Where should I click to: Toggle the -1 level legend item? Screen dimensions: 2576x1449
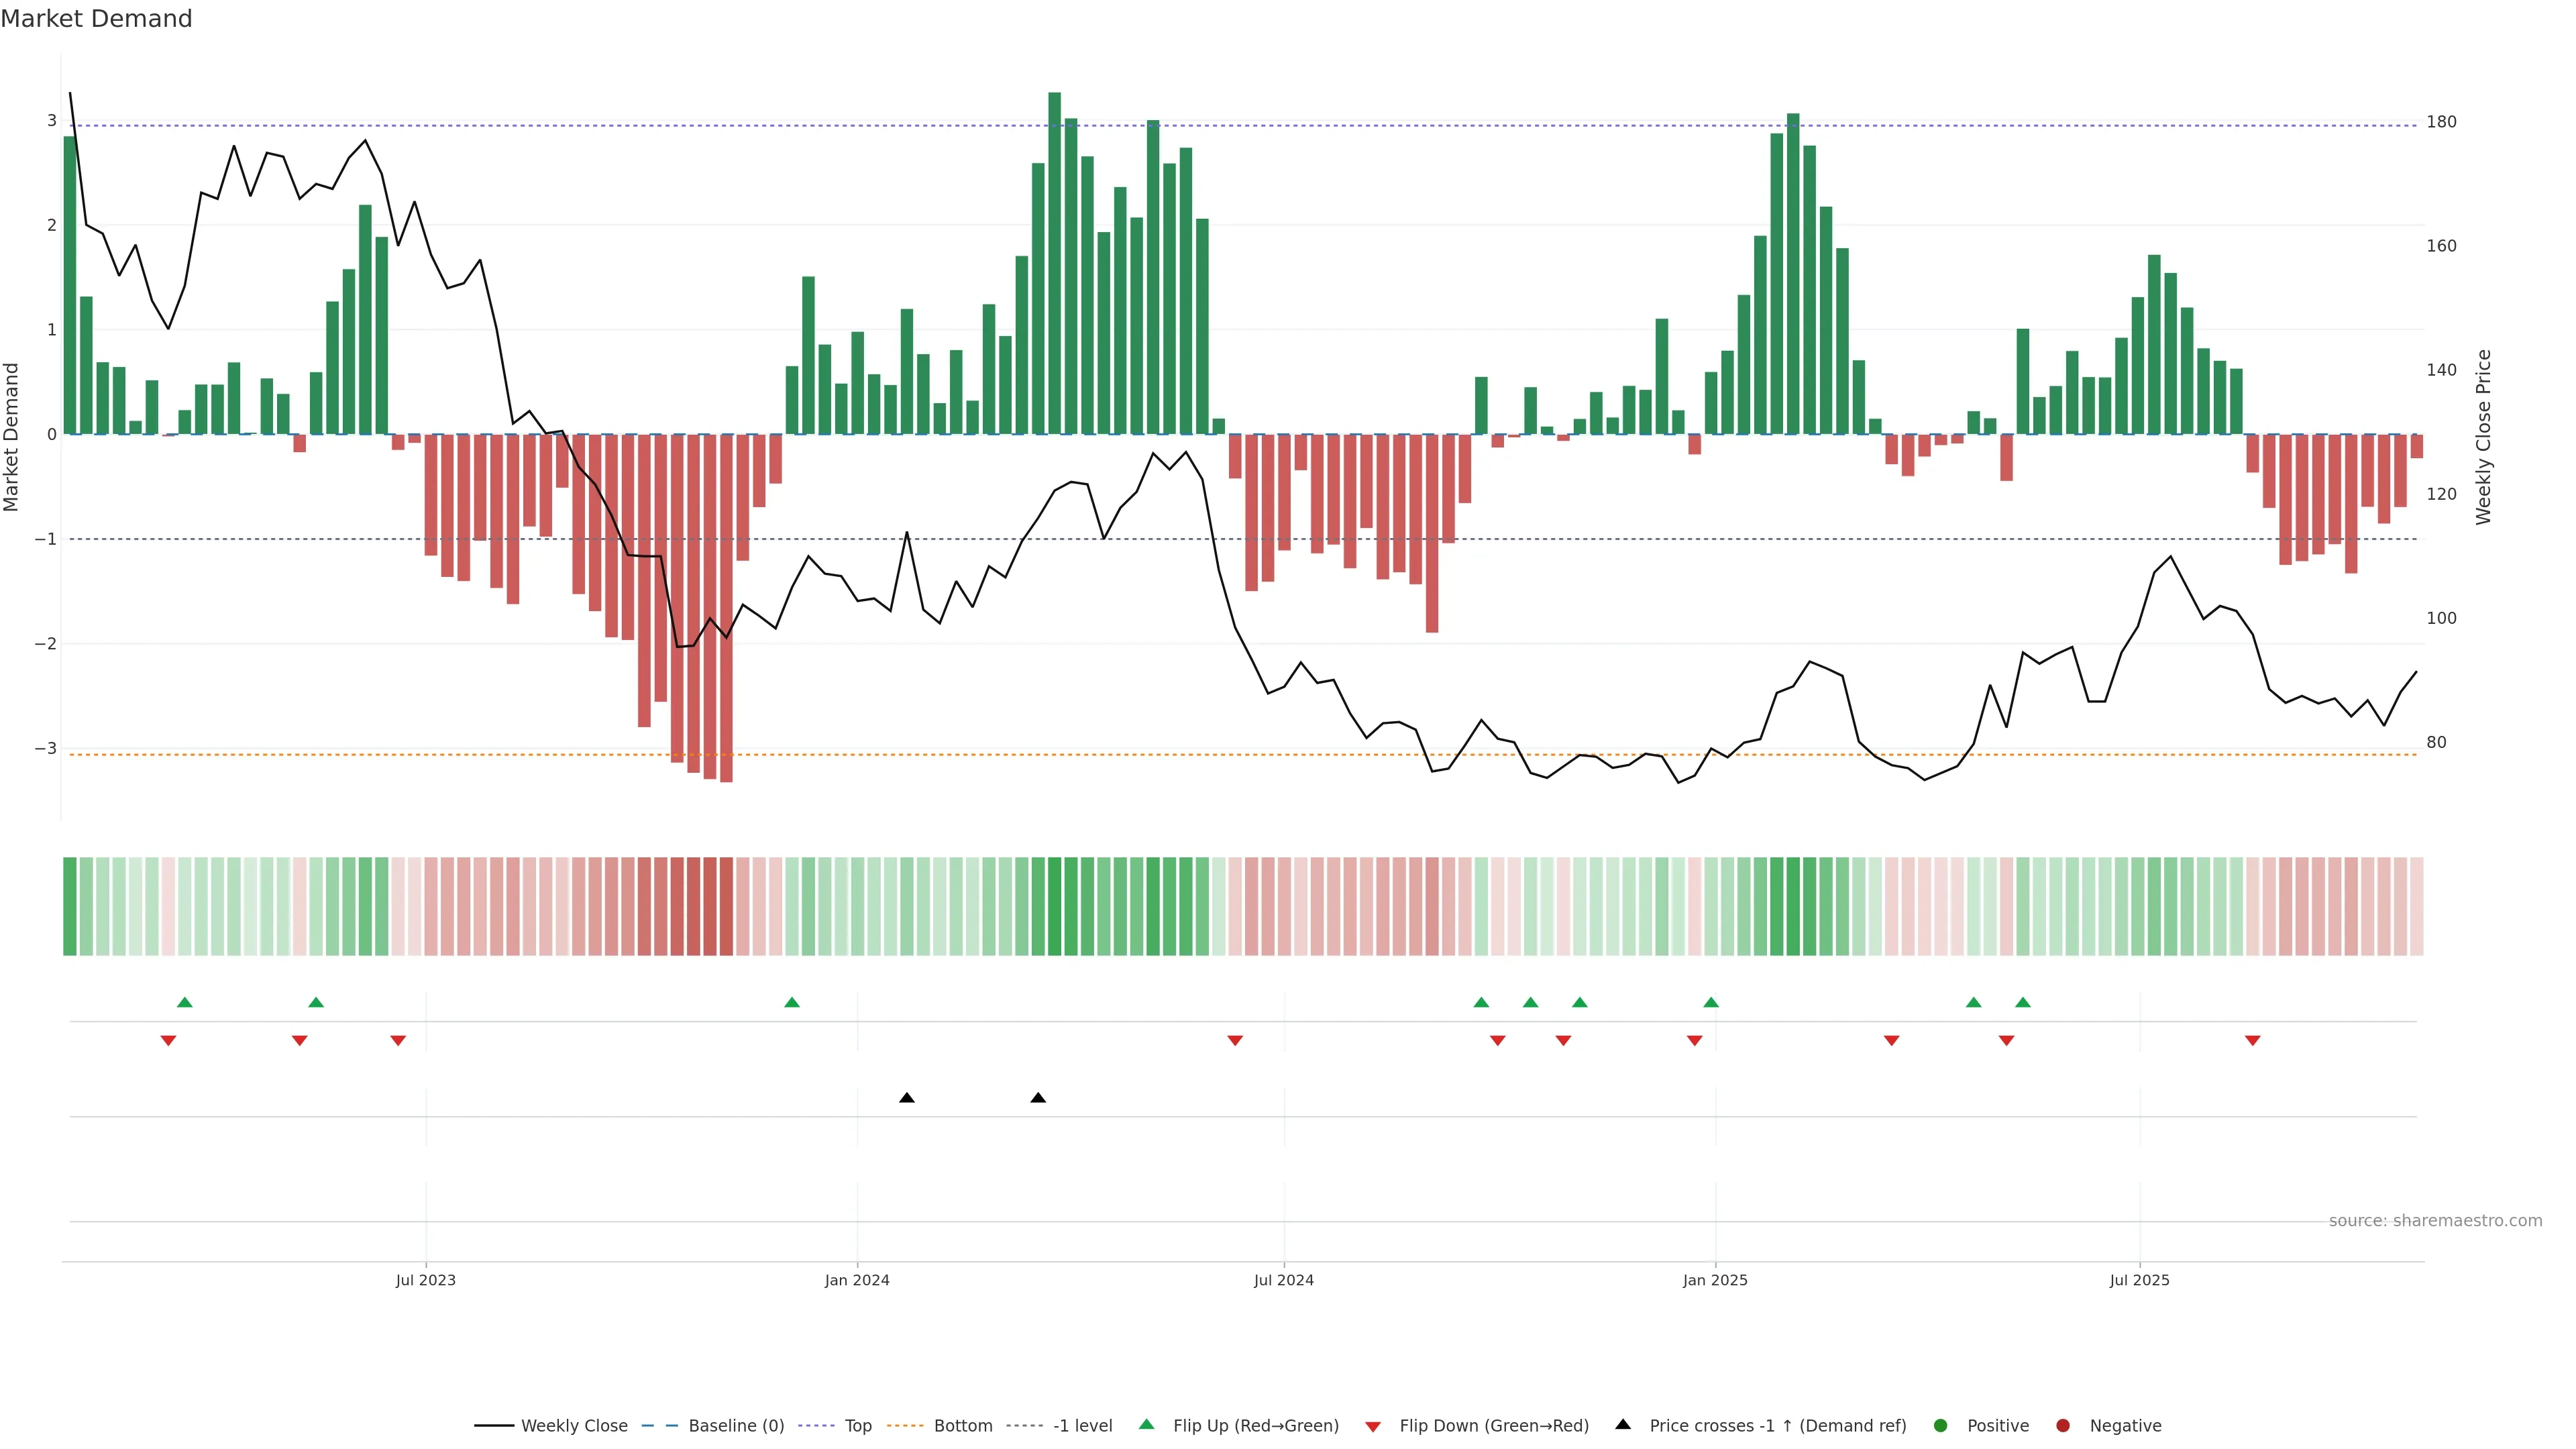[x=1082, y=1425]
